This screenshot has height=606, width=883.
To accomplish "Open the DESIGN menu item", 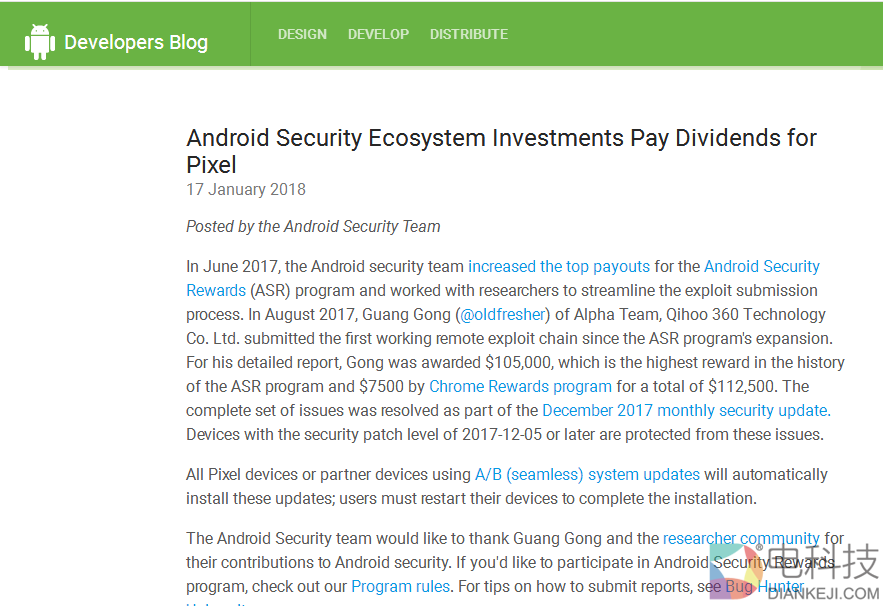I will click(x=302, y=34).
